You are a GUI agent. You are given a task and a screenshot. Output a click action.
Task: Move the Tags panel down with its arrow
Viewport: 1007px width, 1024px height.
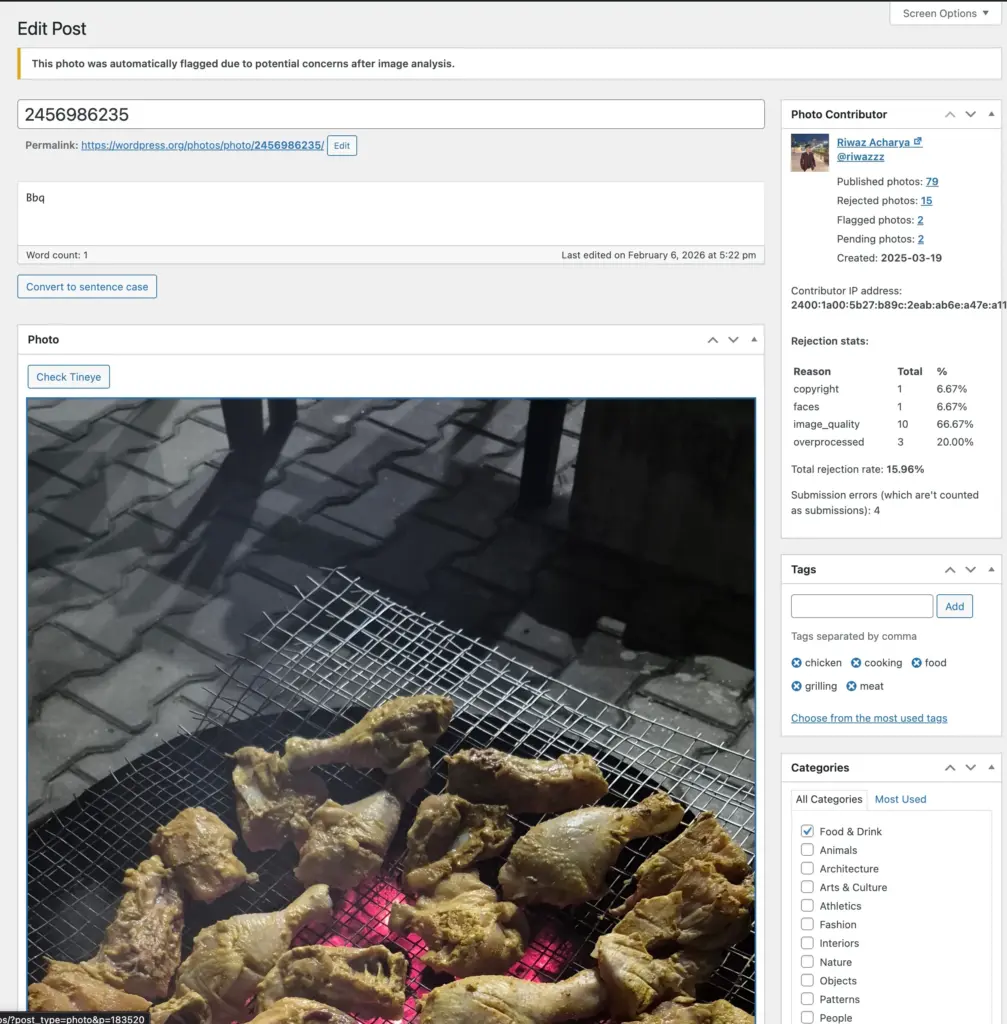970,569
